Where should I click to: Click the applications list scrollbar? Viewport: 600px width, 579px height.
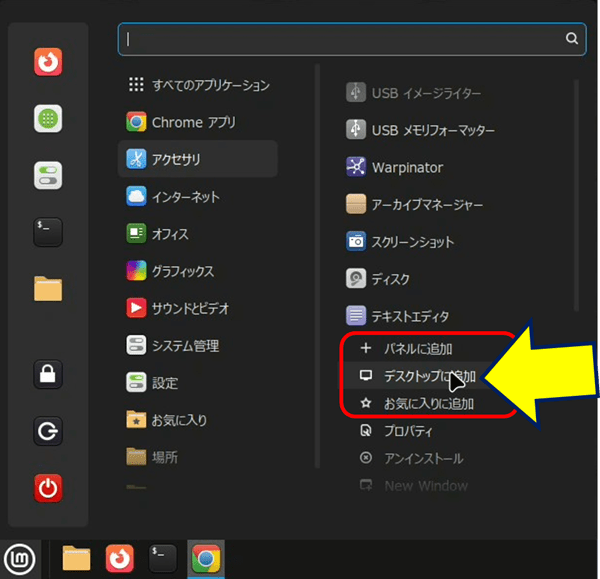click(x=576, y=195)
